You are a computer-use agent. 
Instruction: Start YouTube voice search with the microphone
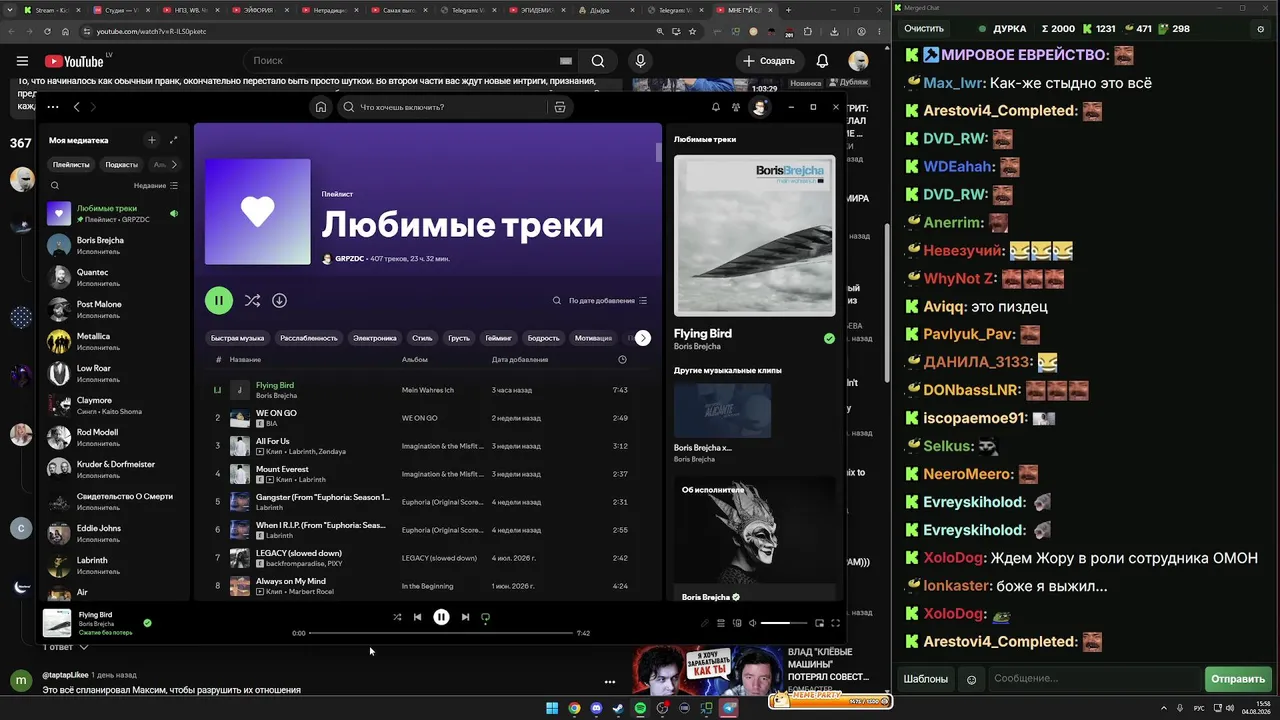click(x=641, y=61)
